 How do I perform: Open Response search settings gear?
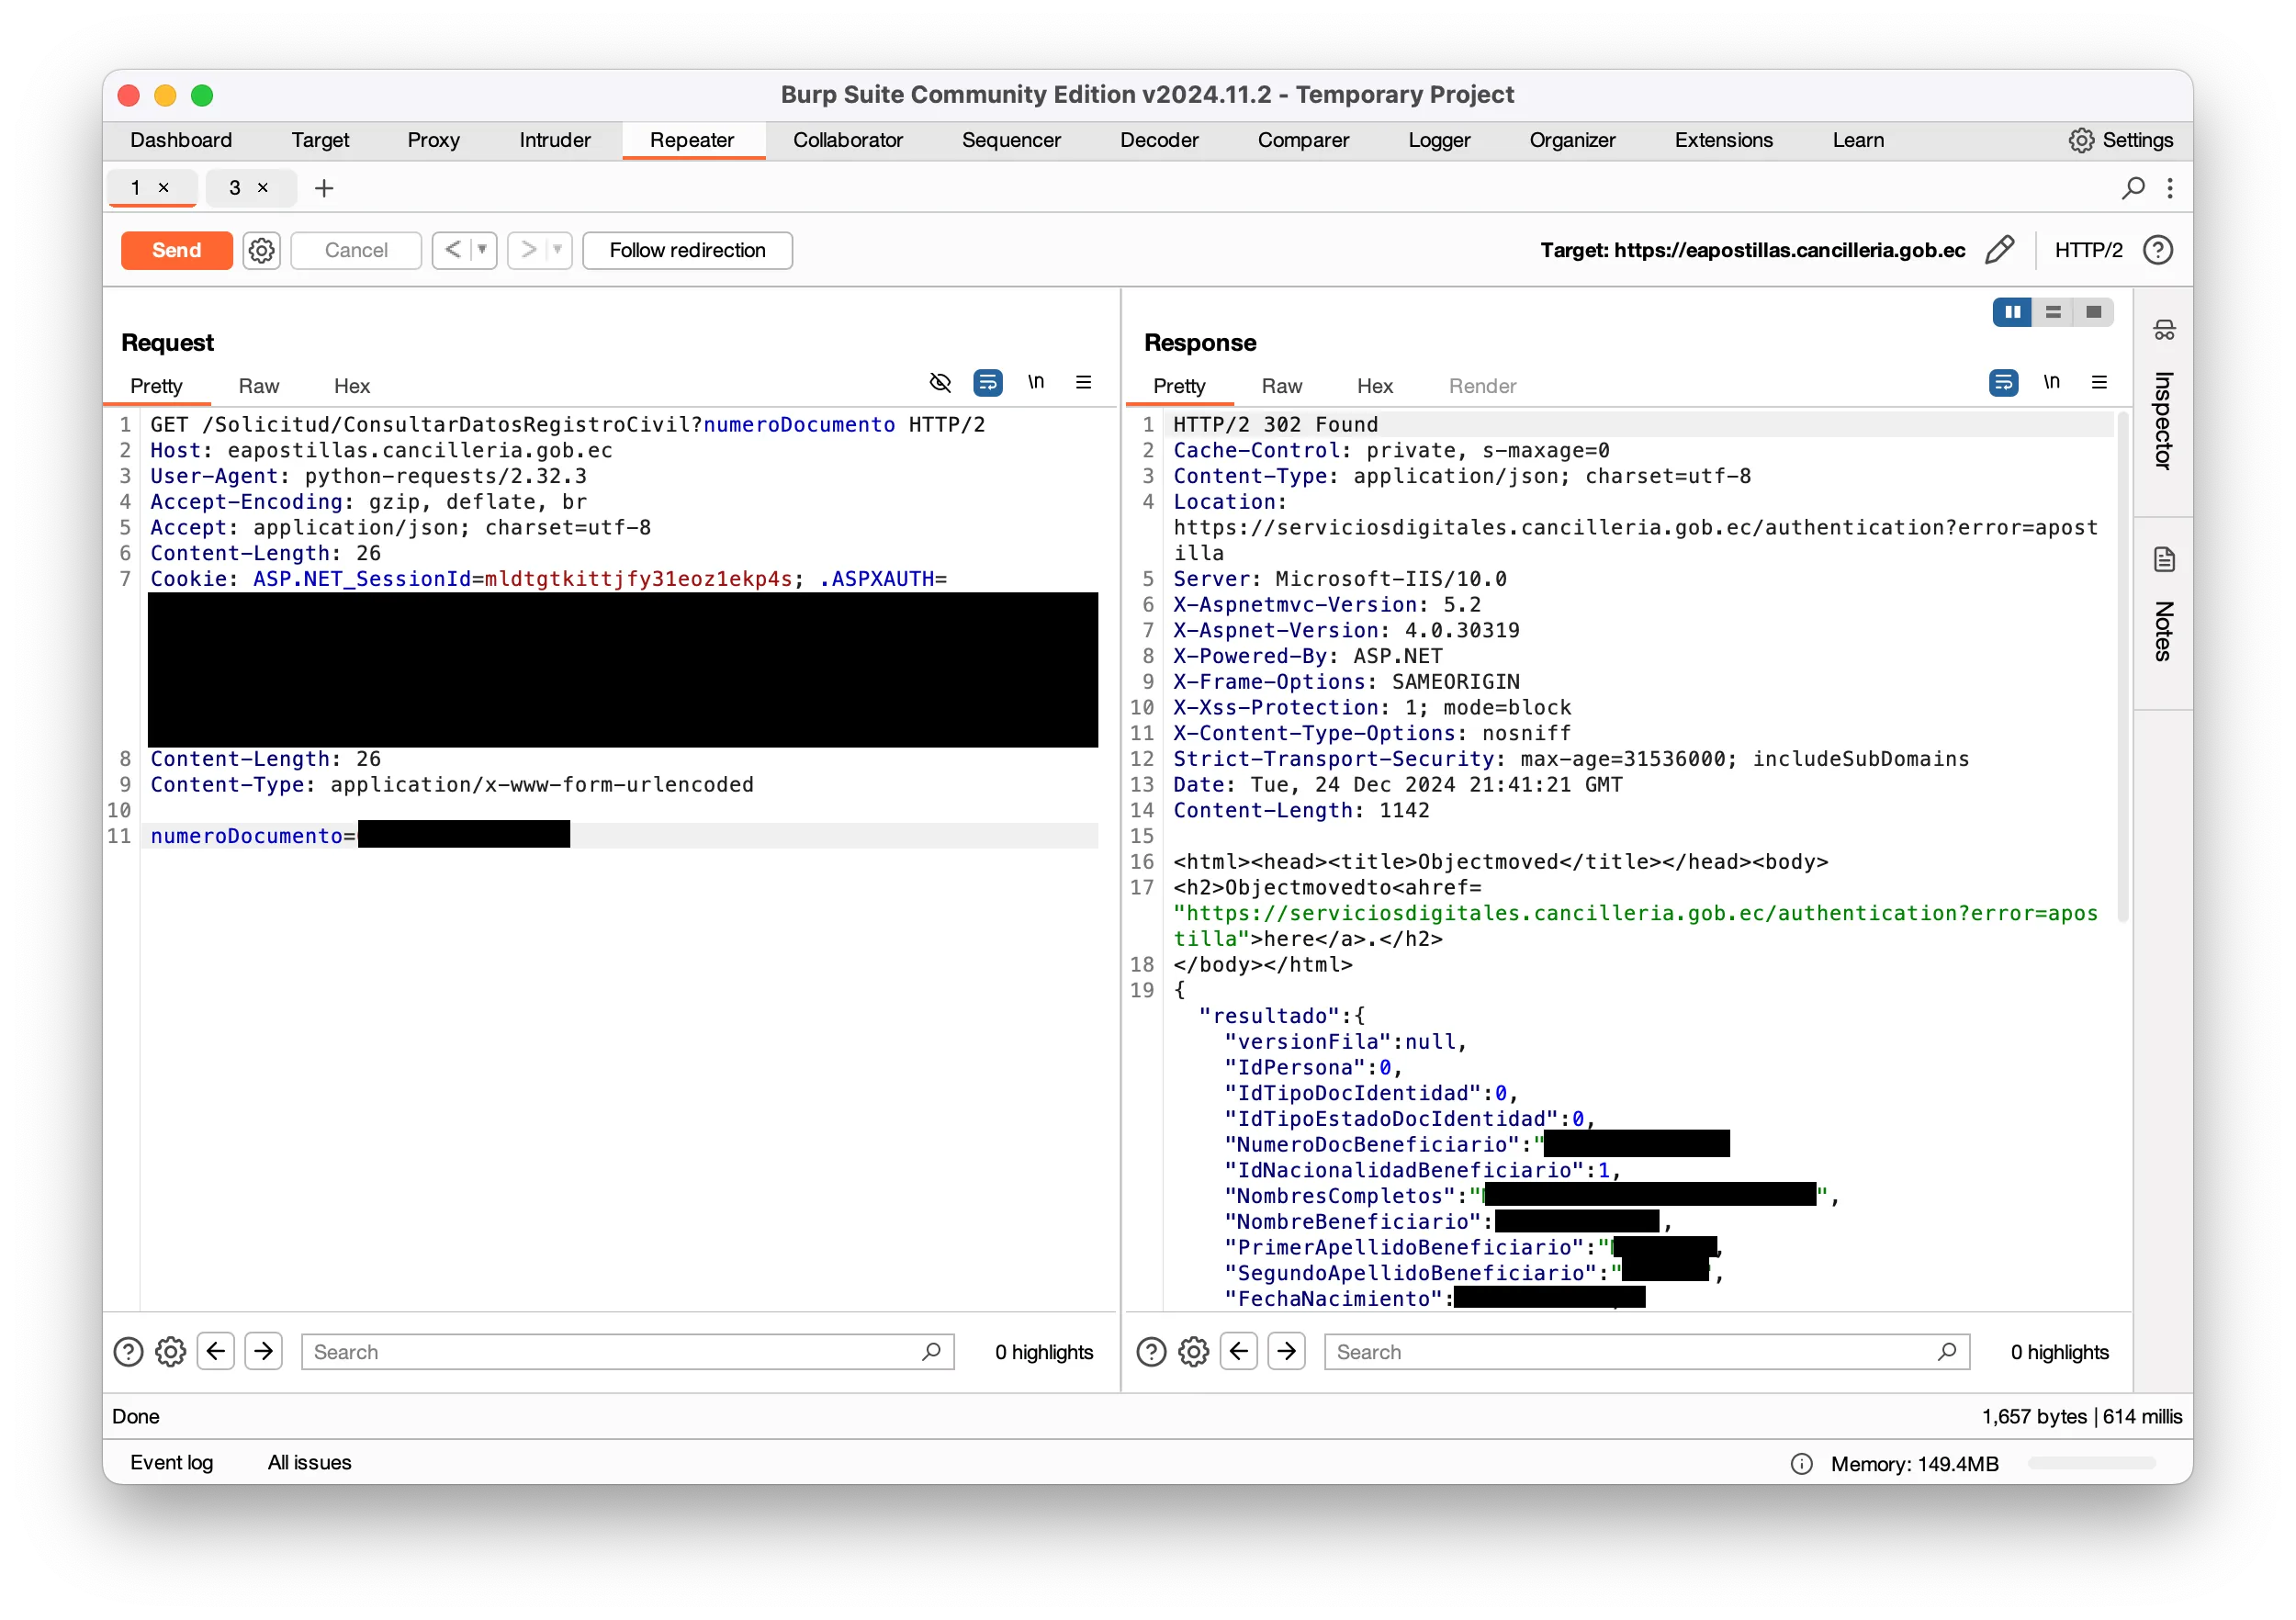tap(1194, 1352)
